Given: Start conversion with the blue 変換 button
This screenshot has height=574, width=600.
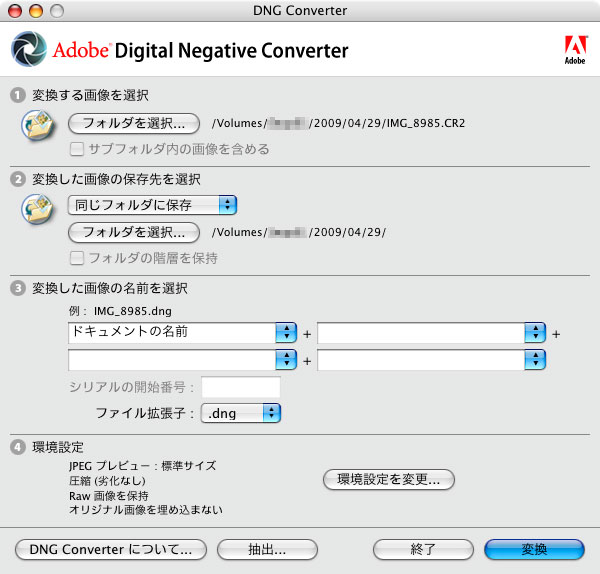Looking at the screenshot, I should 534,550.
